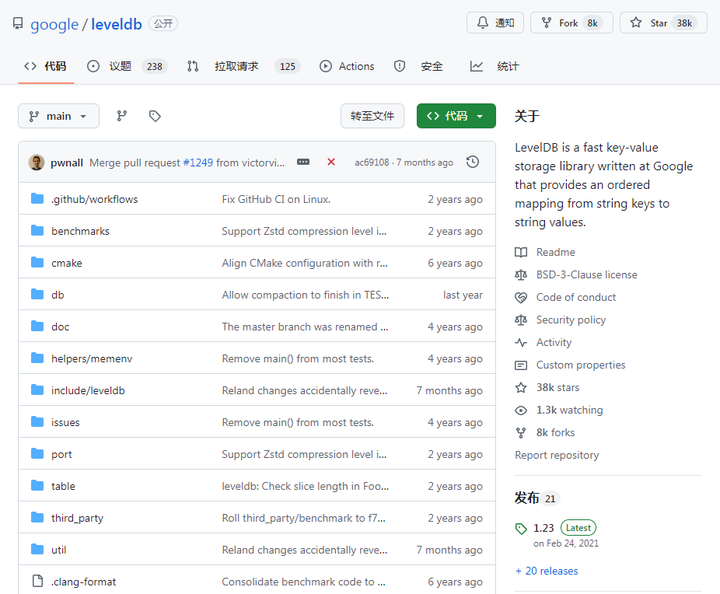Expand the main branch dropdown
Image resolution: width=720 pixels, height=594 pixels.
point(59,116)
